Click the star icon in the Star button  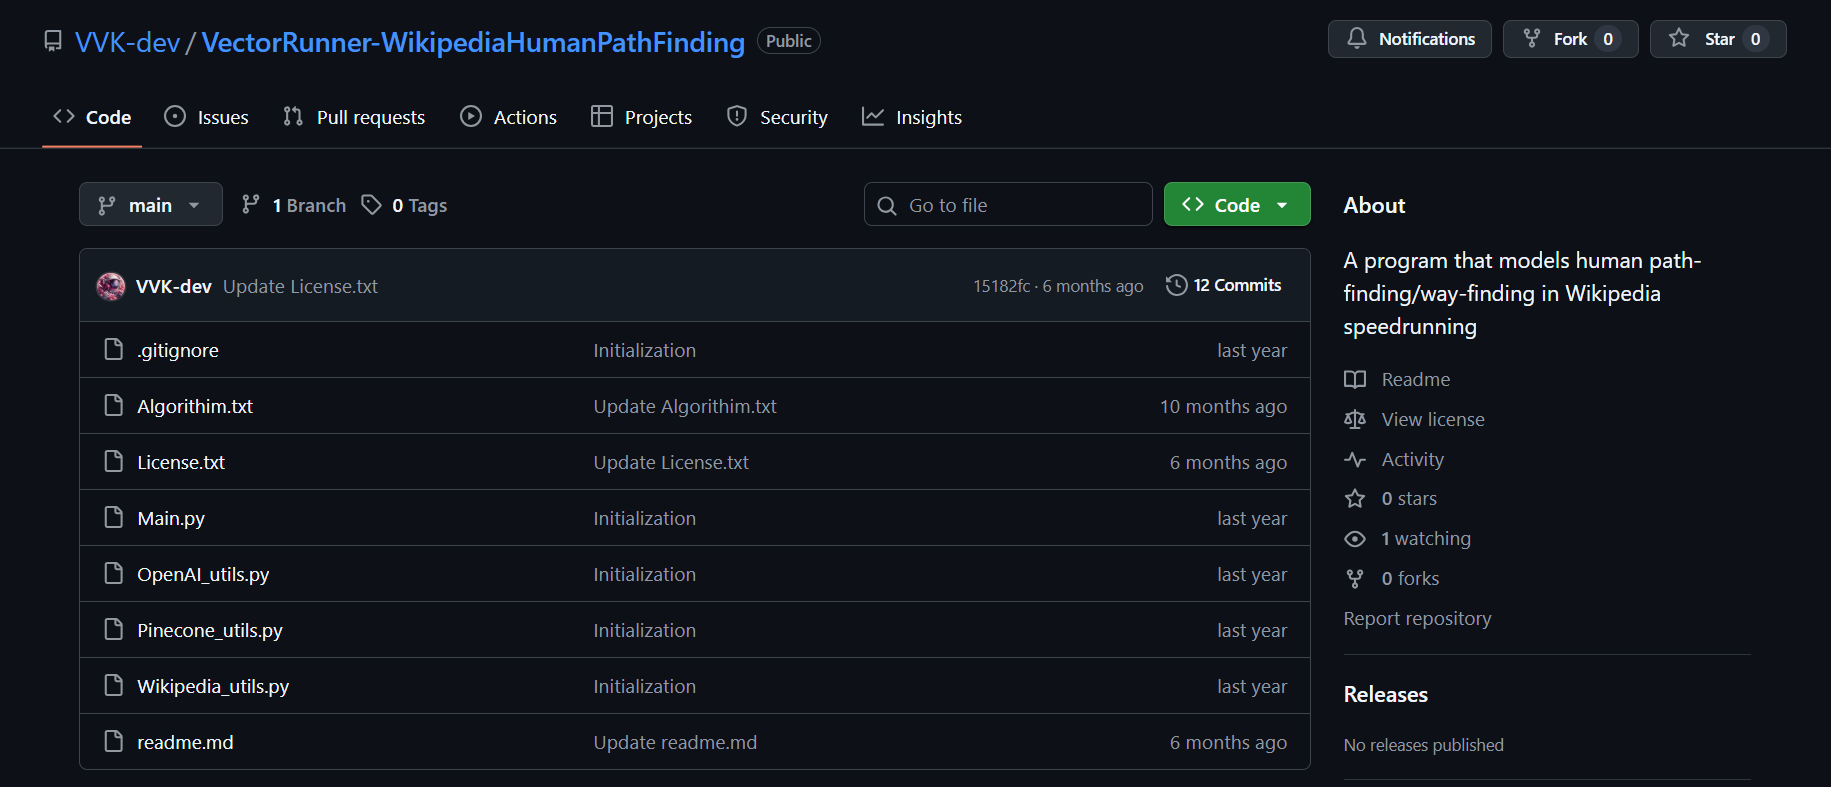pos(1679,39)
